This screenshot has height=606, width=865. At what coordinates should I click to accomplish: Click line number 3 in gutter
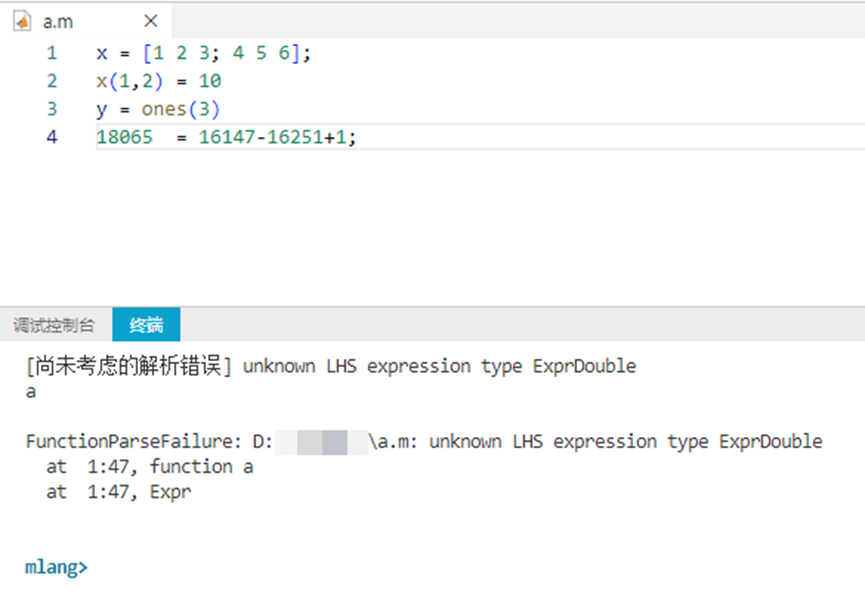pos(52,109)
